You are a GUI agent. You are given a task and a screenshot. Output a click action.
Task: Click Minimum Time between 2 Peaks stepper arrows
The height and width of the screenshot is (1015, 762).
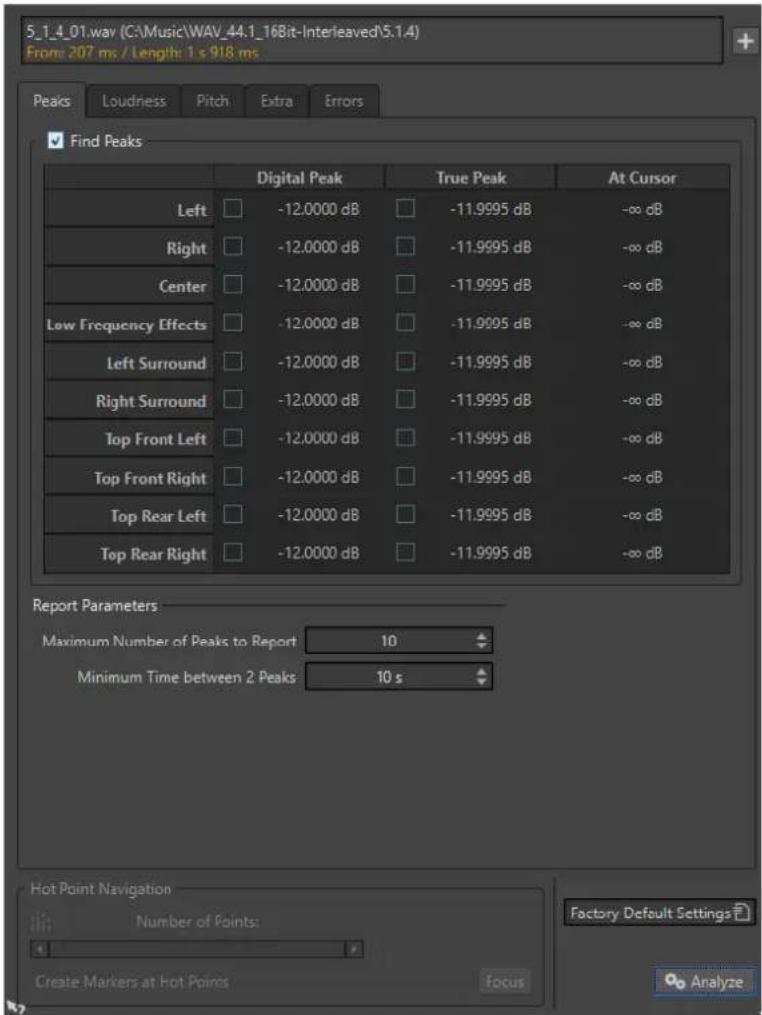point(481,677)
